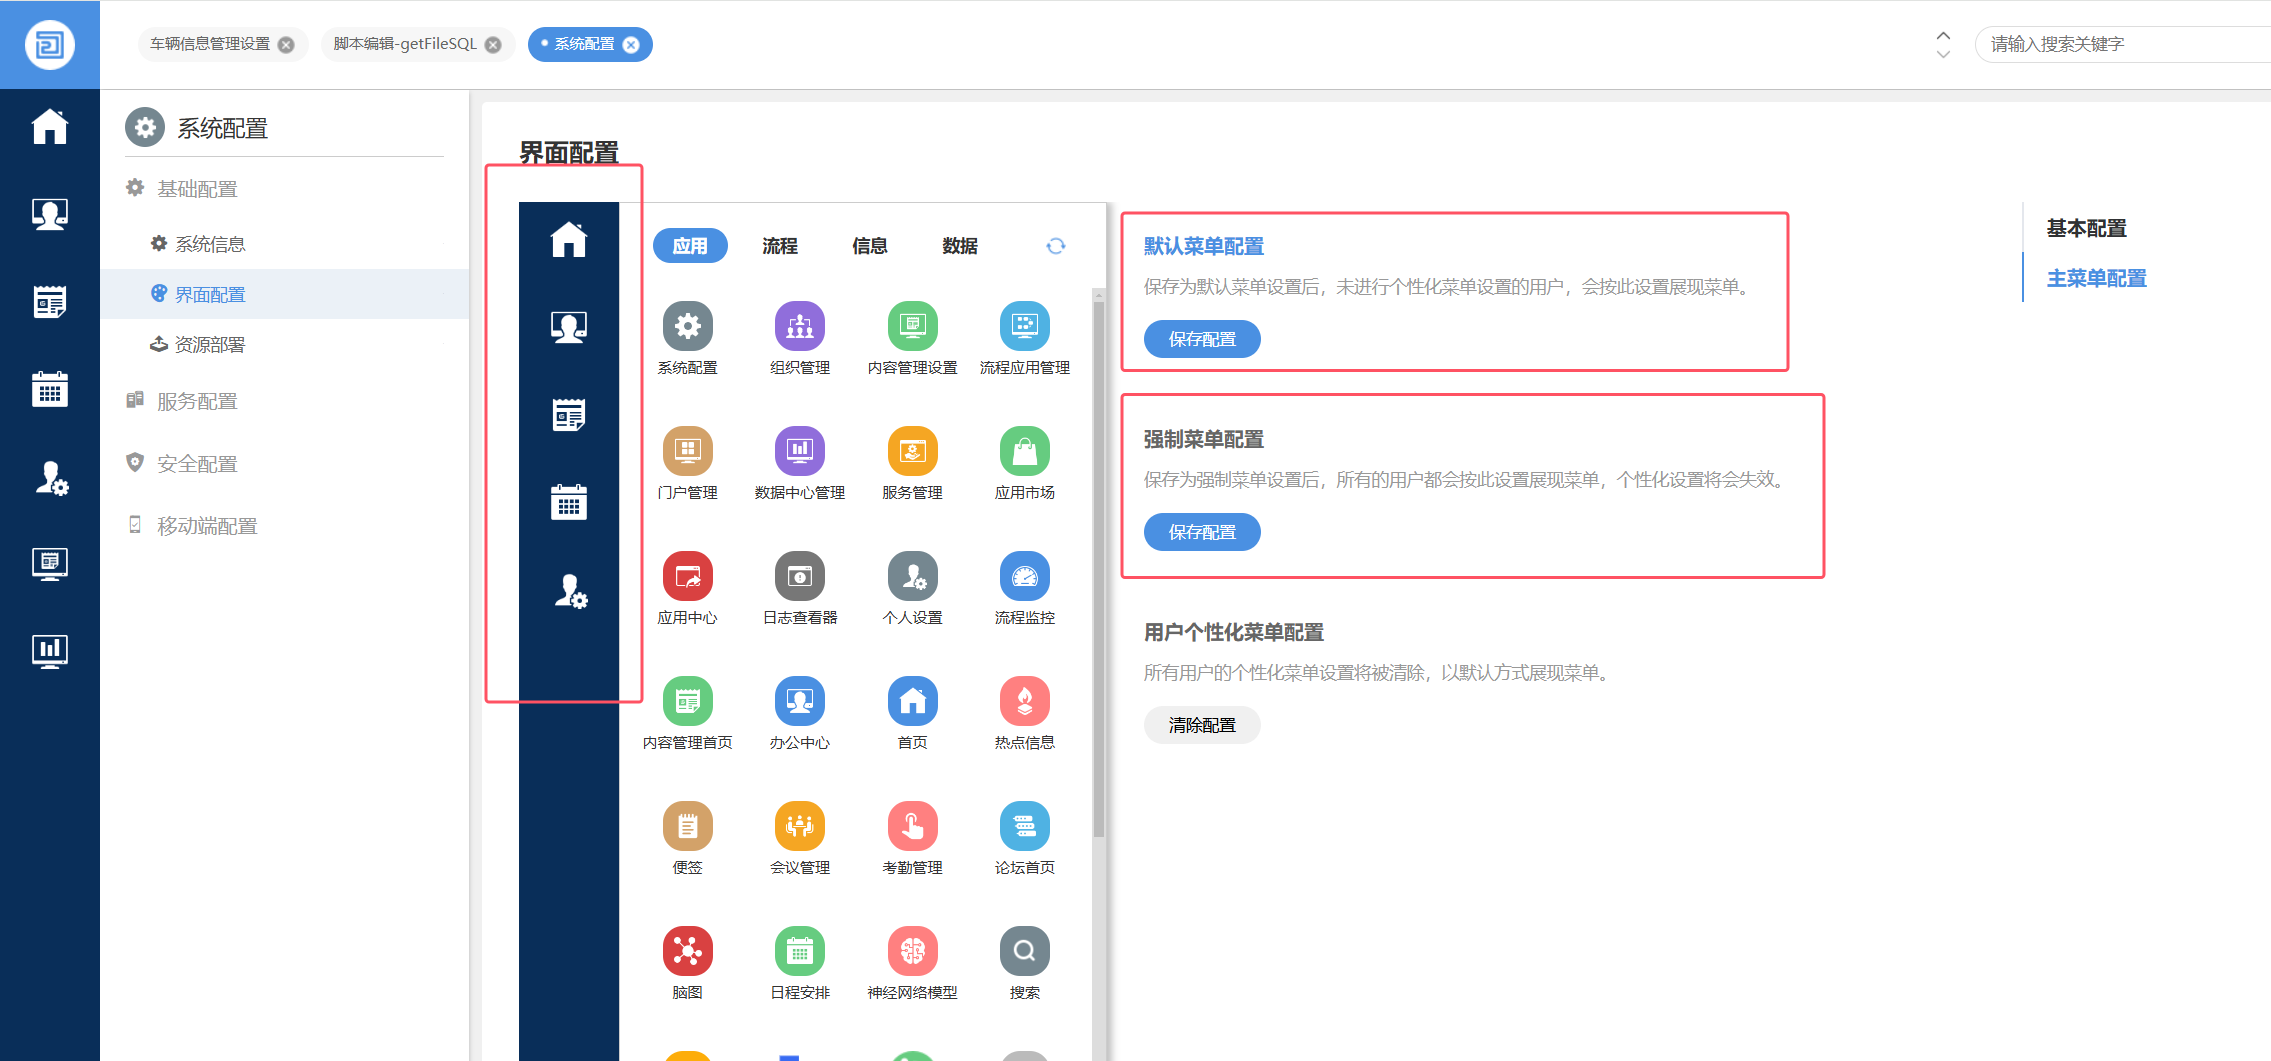Click the 流程监控 app icon
The height and width of the screenshot is (1061, 2271).
click(1024, 577)
